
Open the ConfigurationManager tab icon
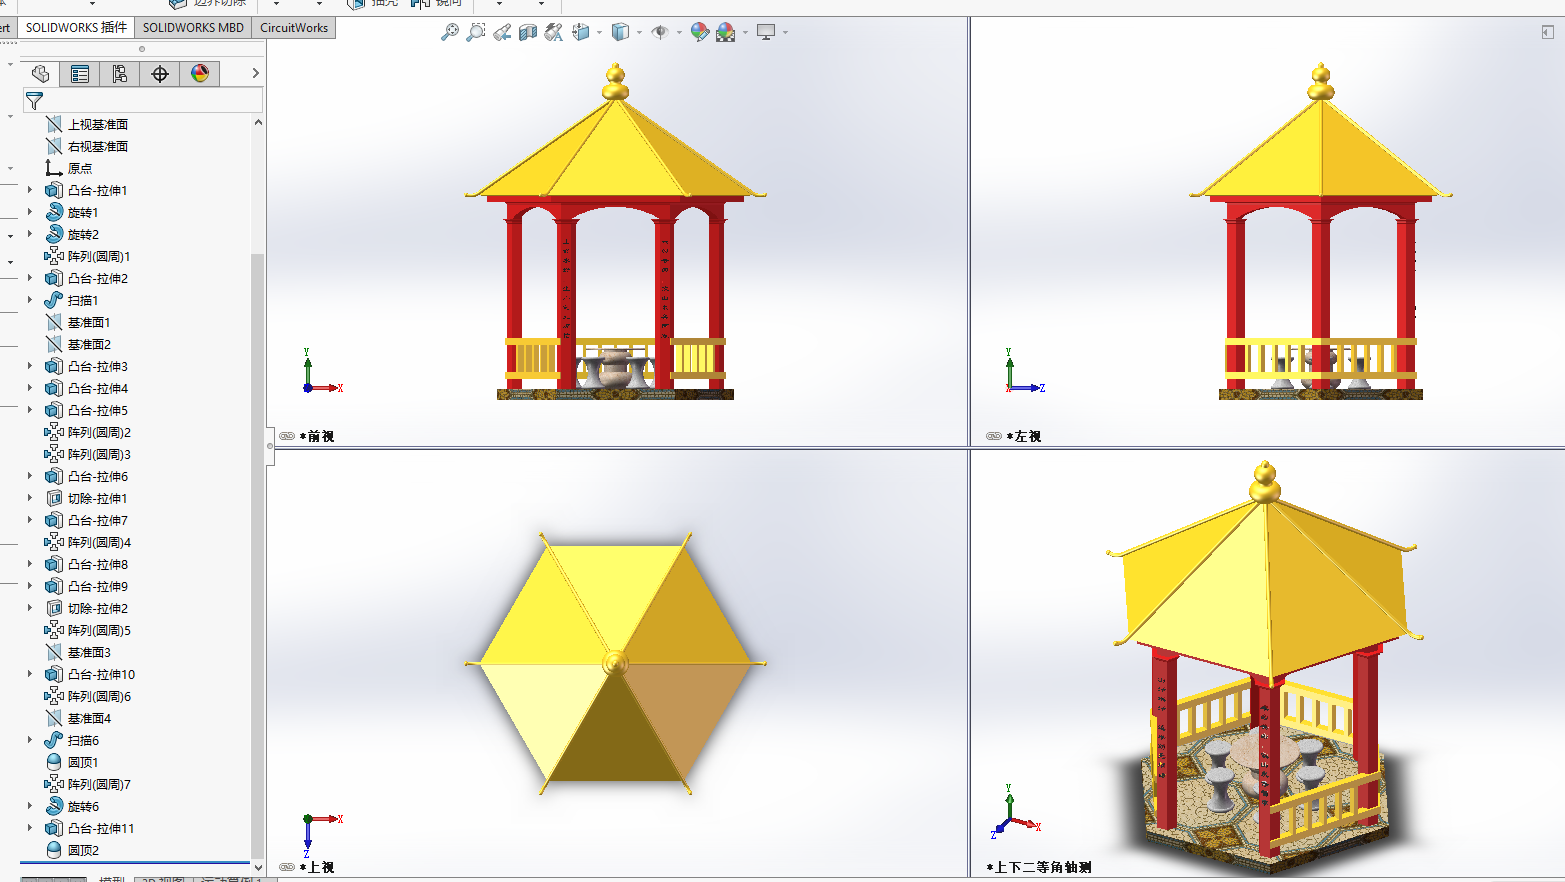[x=120, y=74]
